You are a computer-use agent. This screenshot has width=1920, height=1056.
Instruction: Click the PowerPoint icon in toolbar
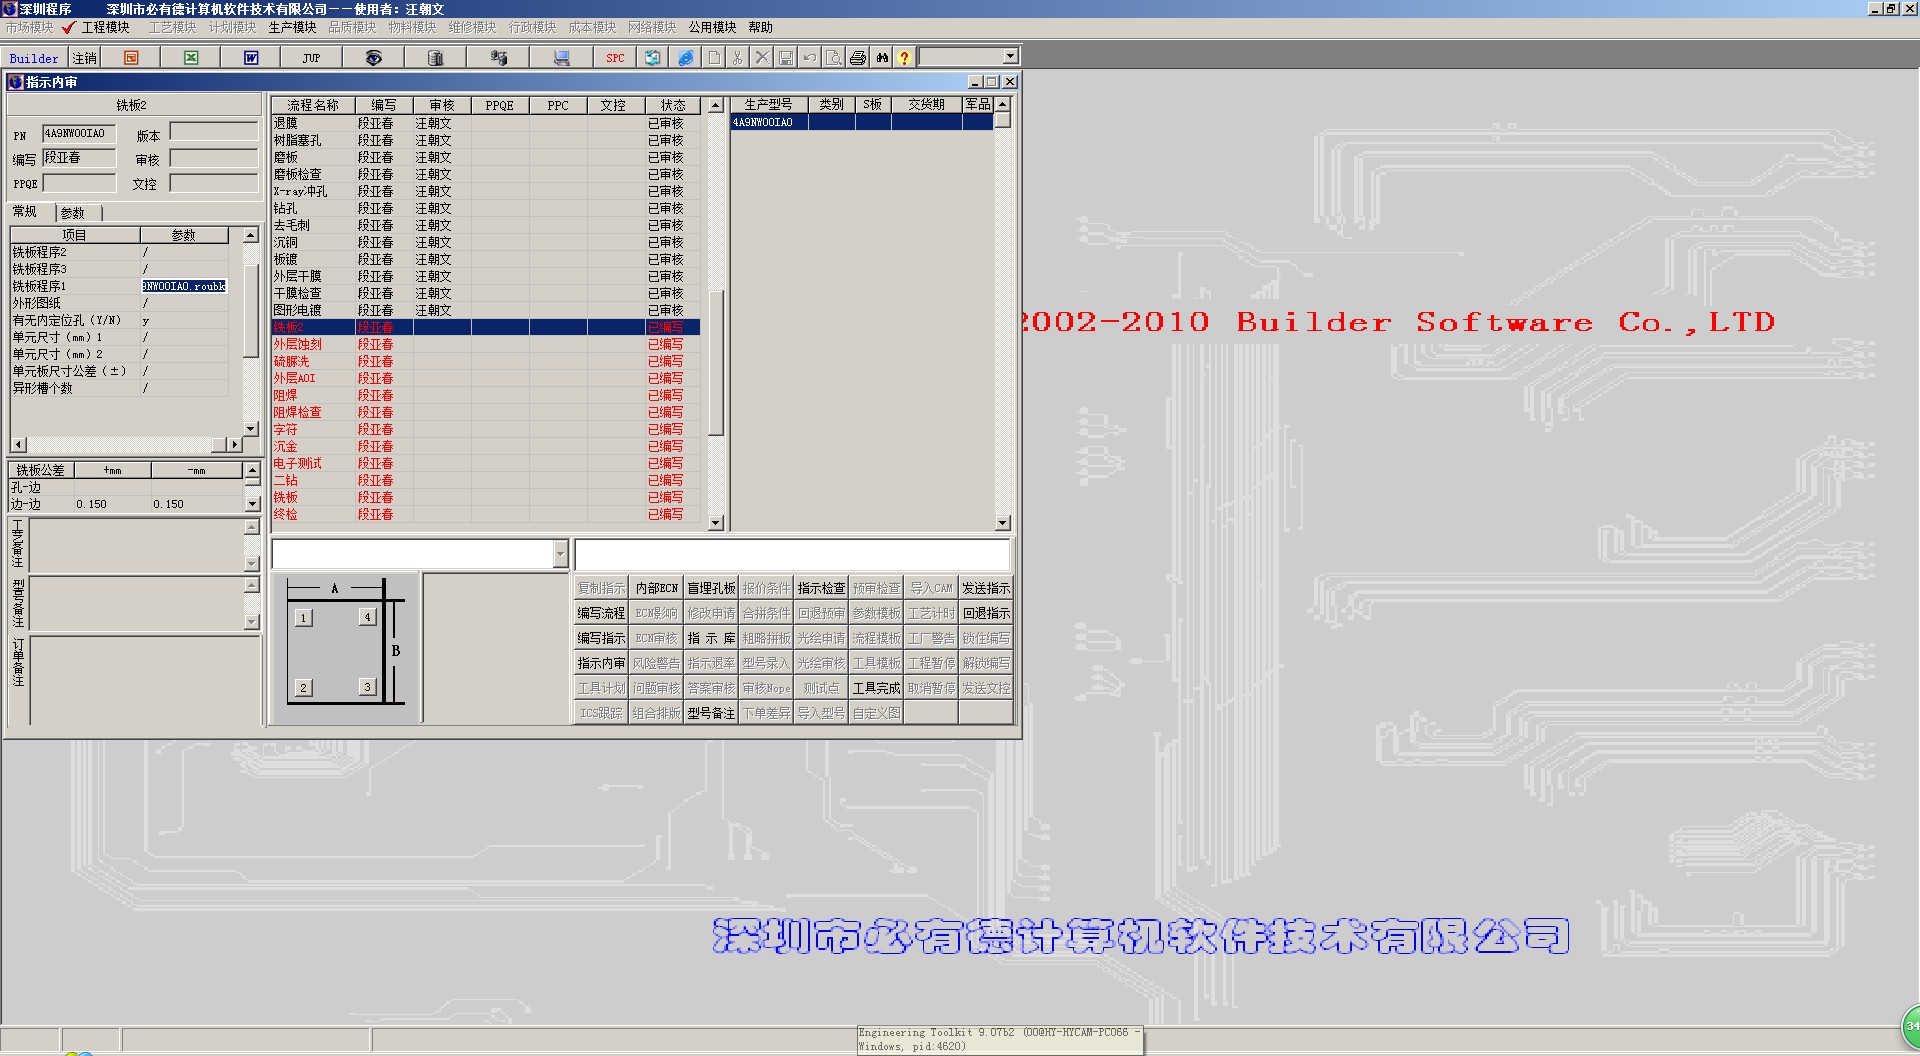click(131, 58)
